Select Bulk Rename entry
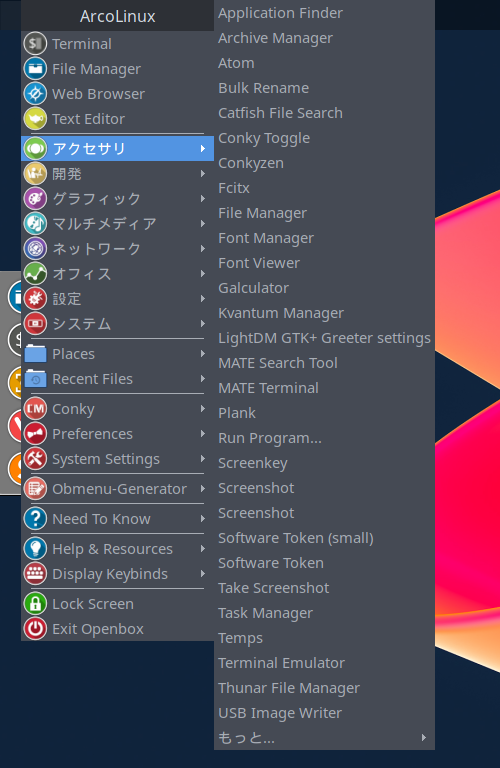 324,88
